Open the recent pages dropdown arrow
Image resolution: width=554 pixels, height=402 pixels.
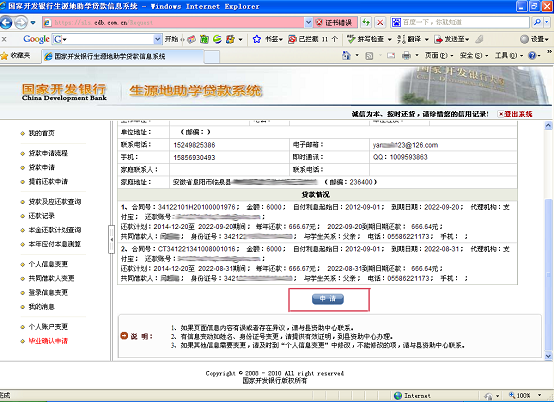(33, 23)
